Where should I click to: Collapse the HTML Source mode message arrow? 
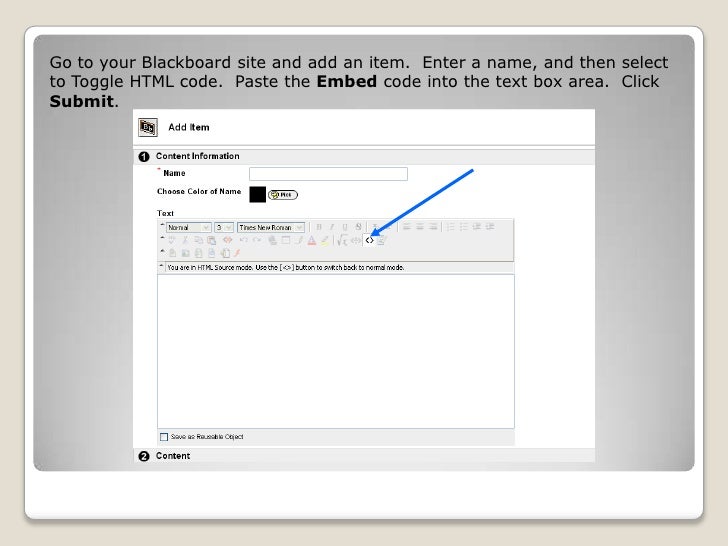161,266
